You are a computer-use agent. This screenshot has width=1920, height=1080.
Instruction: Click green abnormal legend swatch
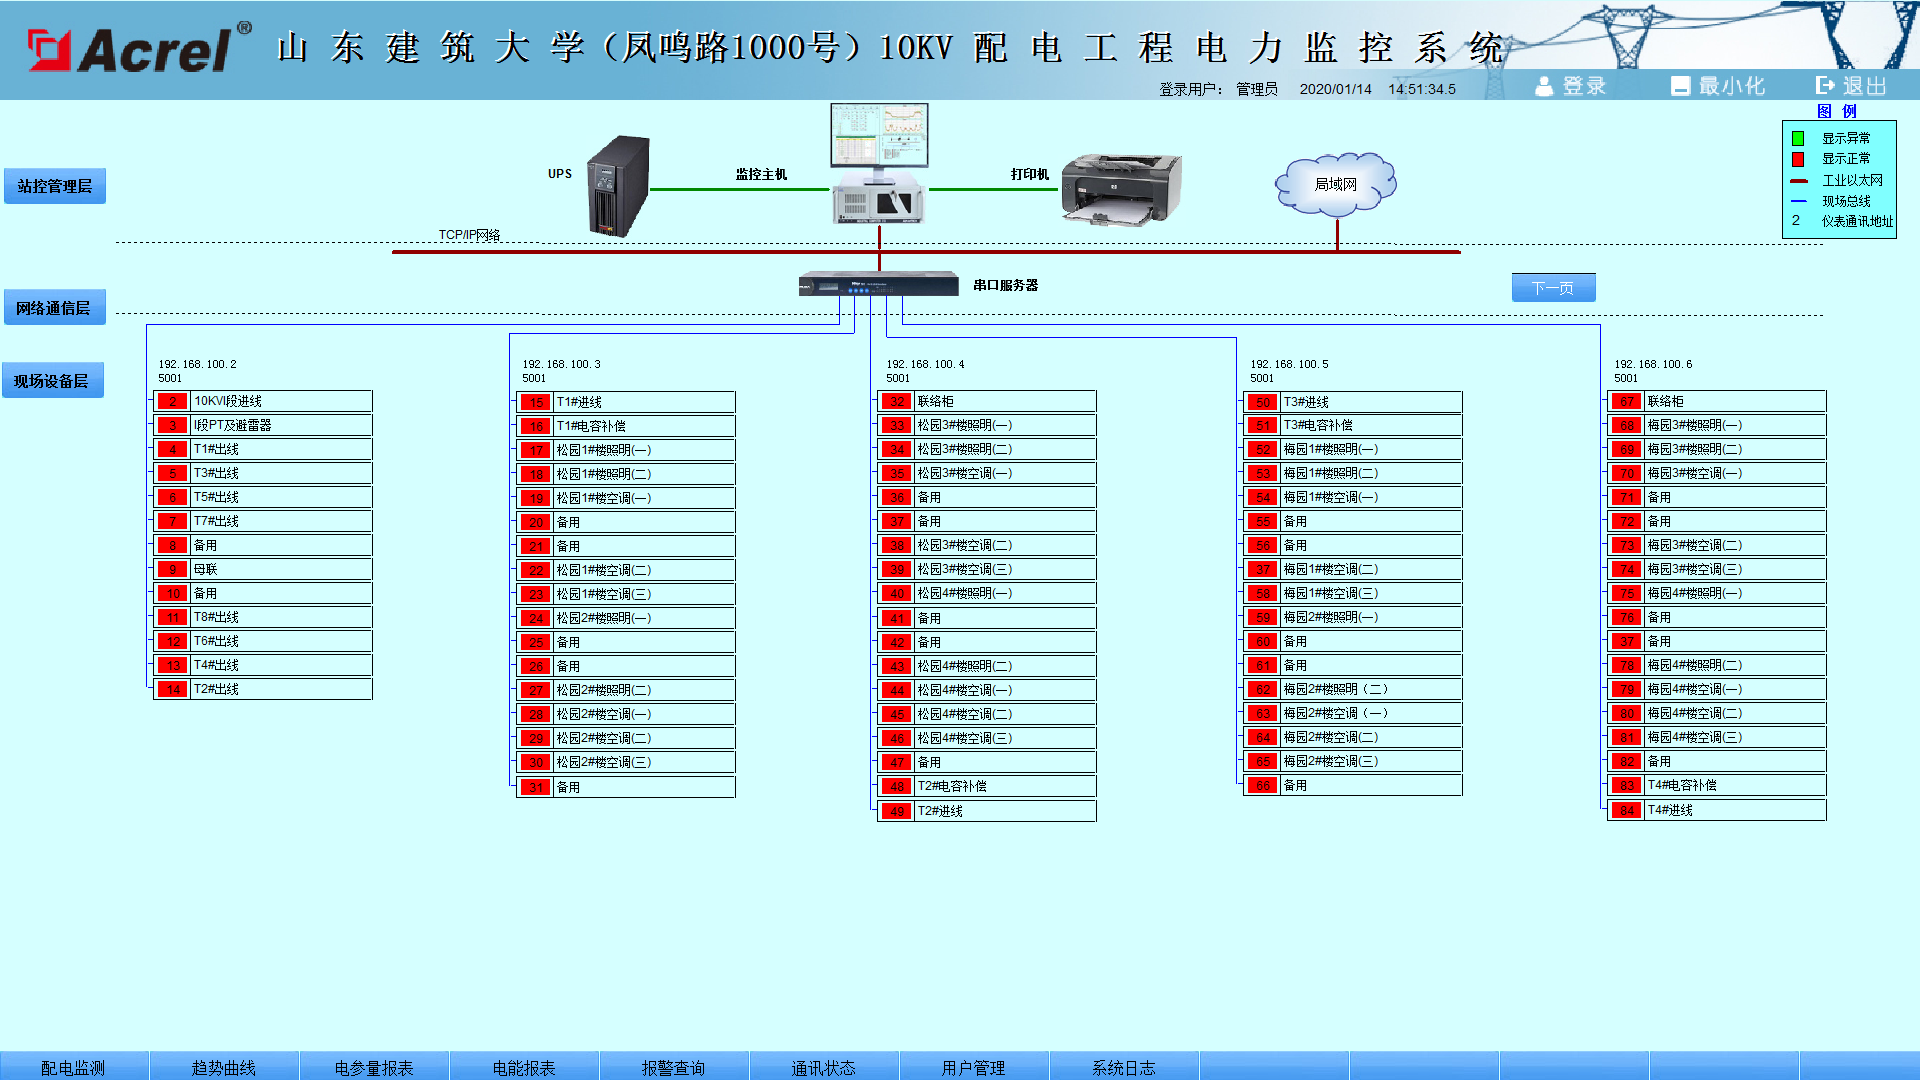click(1797, 139)
